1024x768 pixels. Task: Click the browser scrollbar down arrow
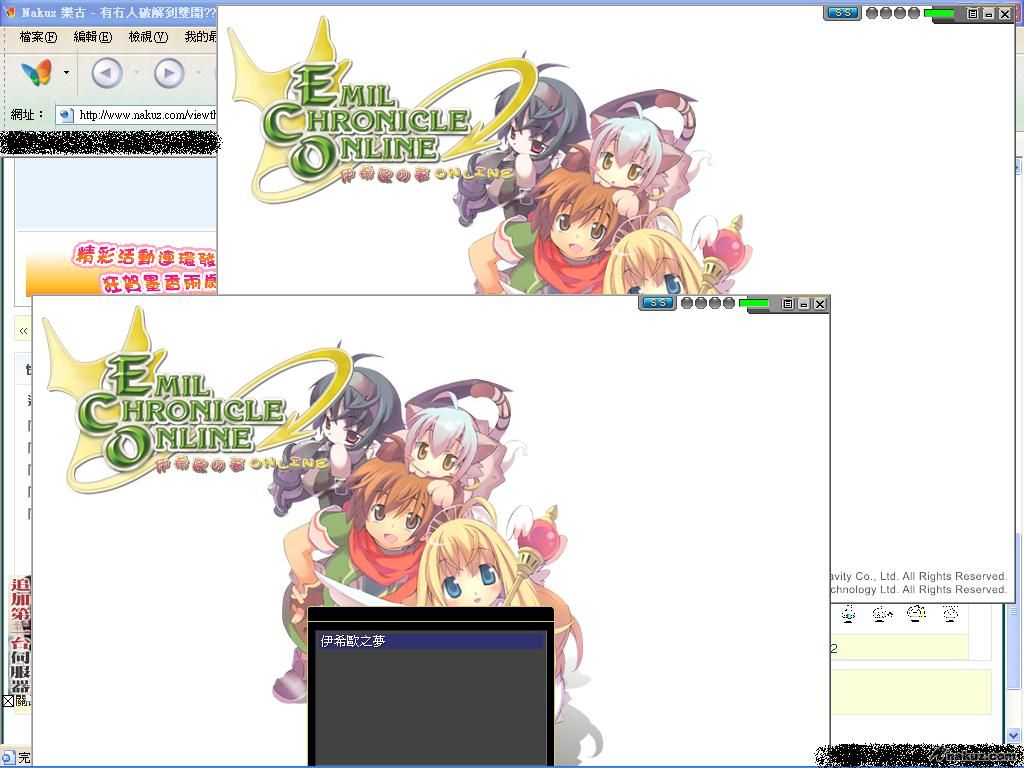(1013, 736)
